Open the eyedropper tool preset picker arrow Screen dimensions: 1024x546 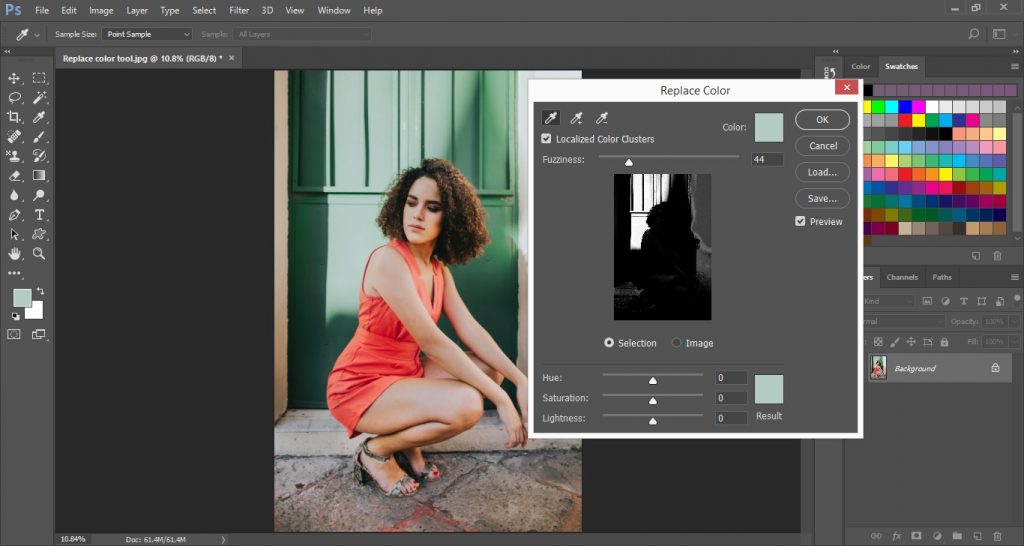tap(37, 35)
